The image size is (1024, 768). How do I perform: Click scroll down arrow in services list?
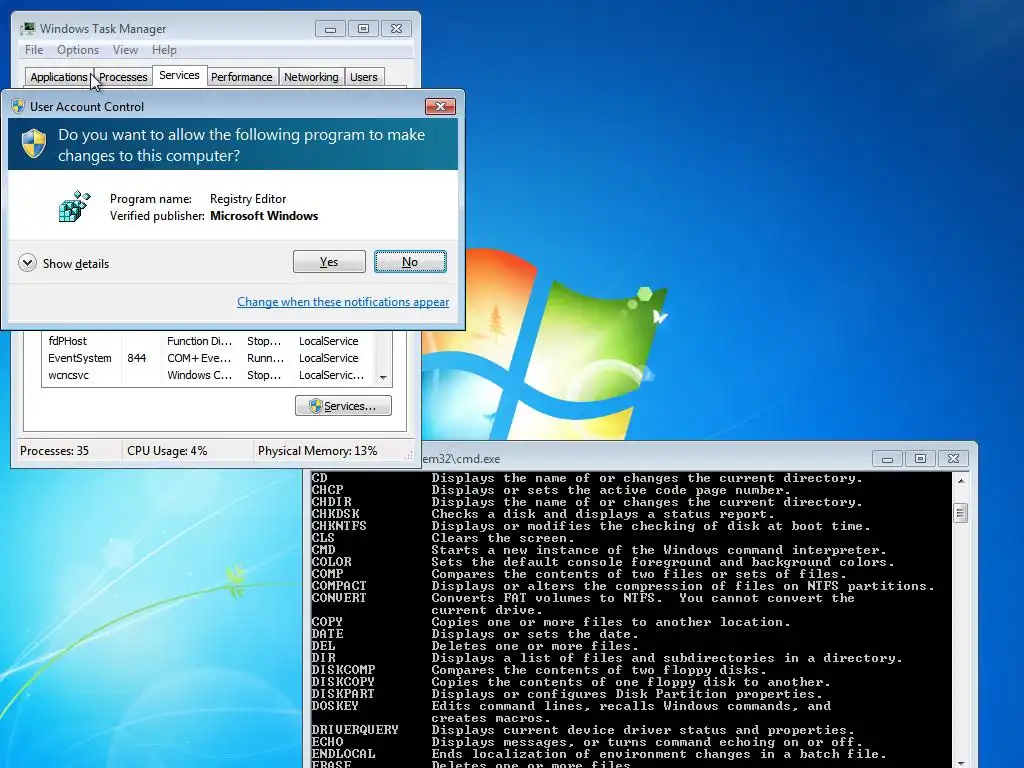[383, 377]
